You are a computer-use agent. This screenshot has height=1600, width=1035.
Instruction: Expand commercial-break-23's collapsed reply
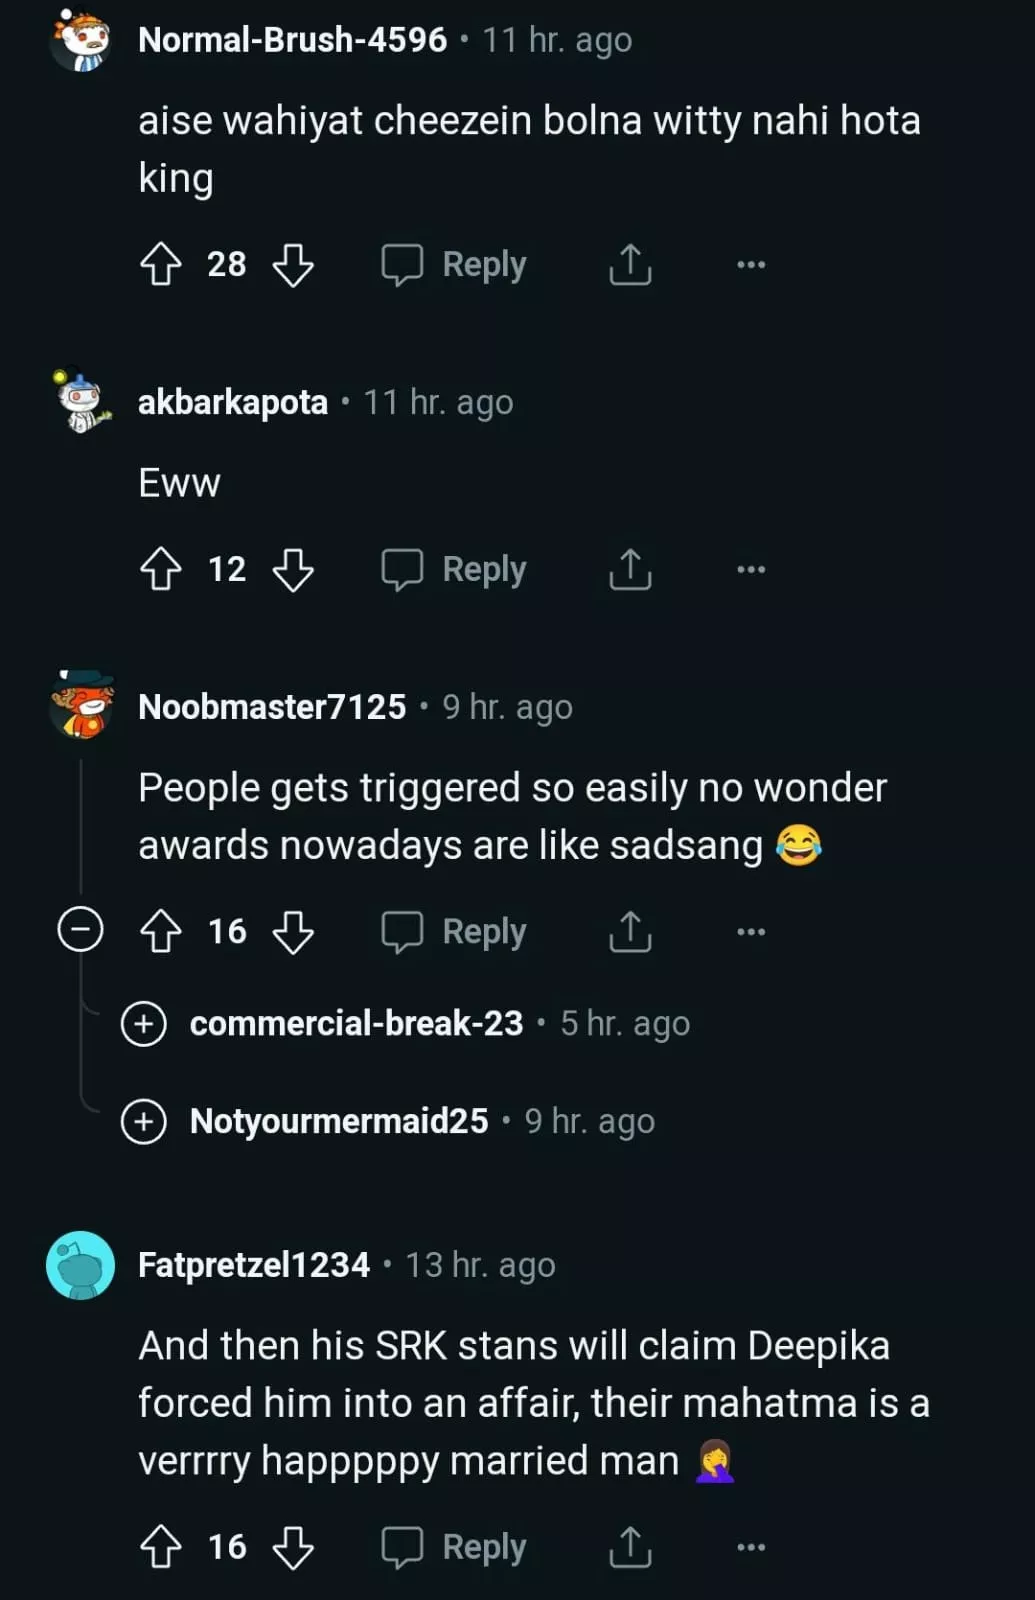[144, 1024]
